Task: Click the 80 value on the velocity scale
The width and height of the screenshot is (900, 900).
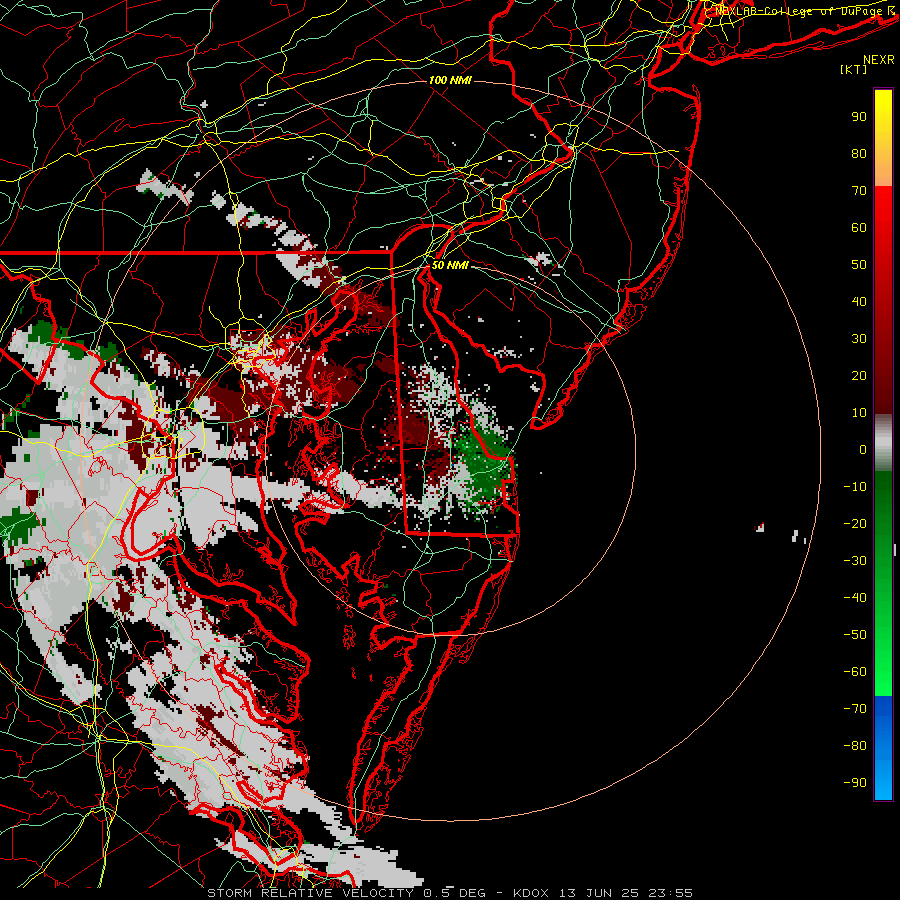Action: click(x=859, y=153)
